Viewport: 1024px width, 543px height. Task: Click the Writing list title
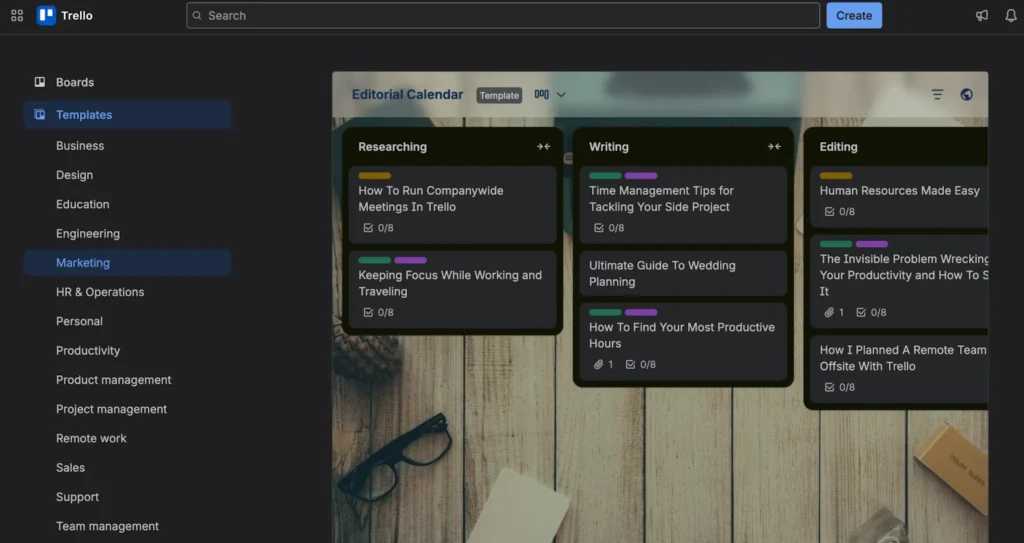(x=609, y=147)
